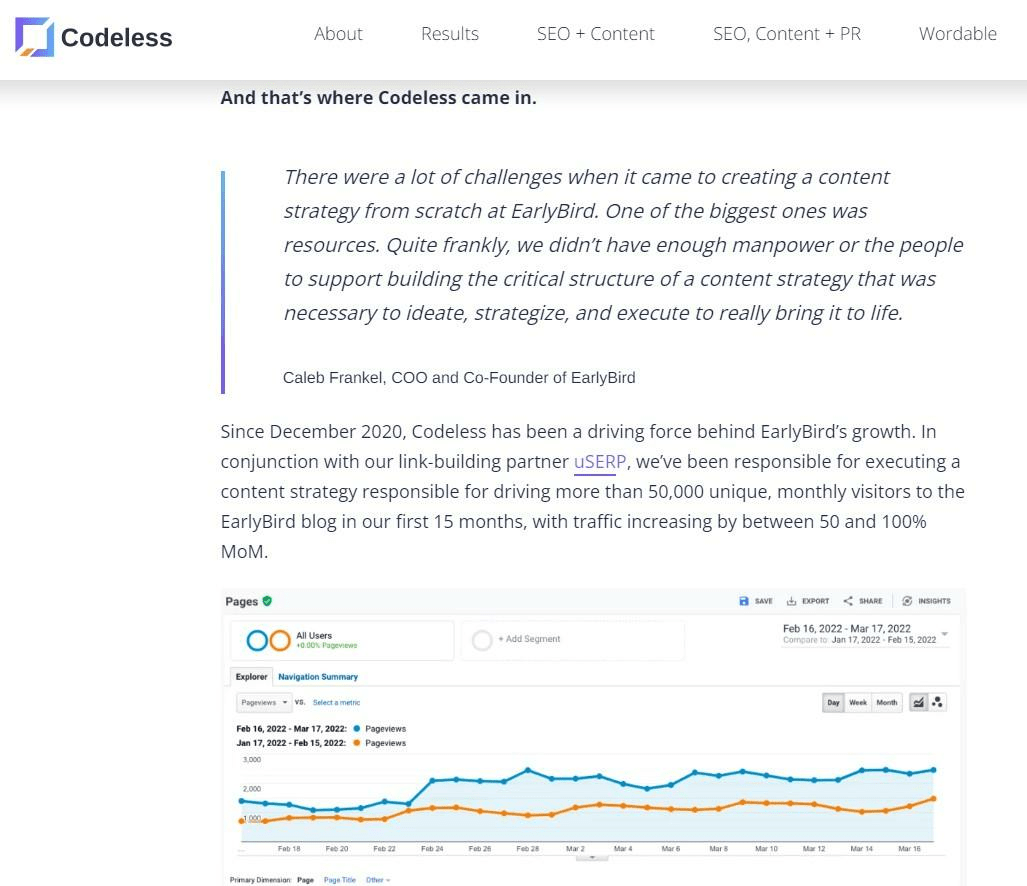
Task: Open the SEO + Content menu item
Action: pyautogui.click(x=595, y=34)
